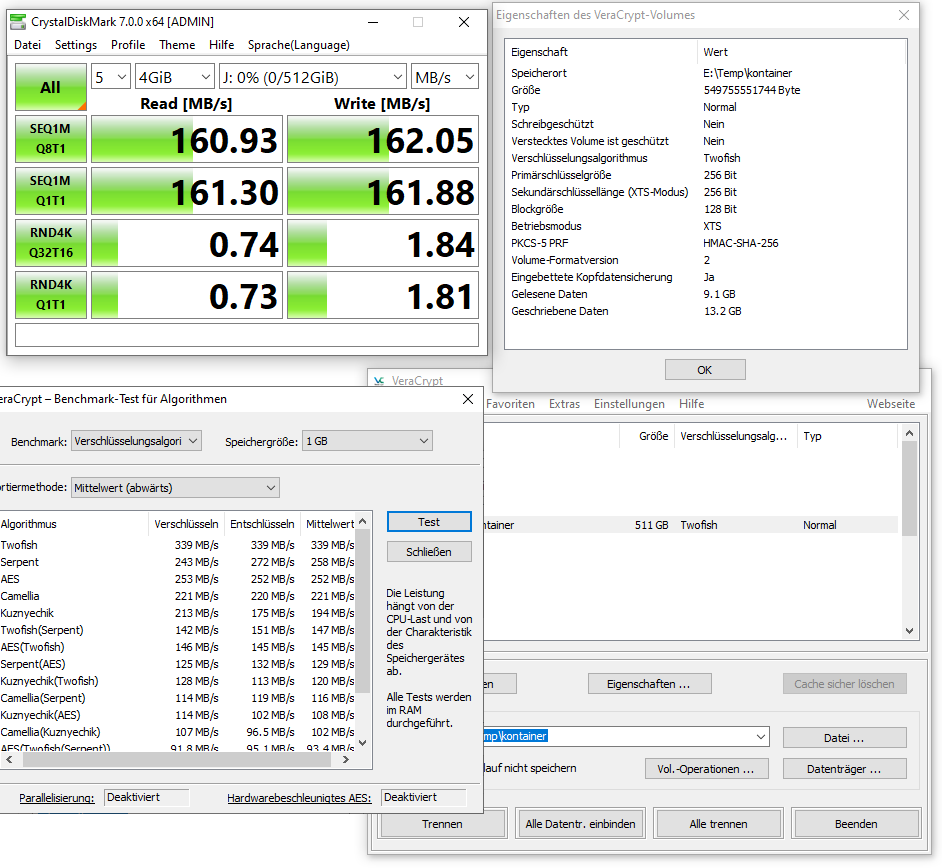Click scroll-up arrow of benchmark results list
This screenshot has height=868, width=942.
coord(363,521)
